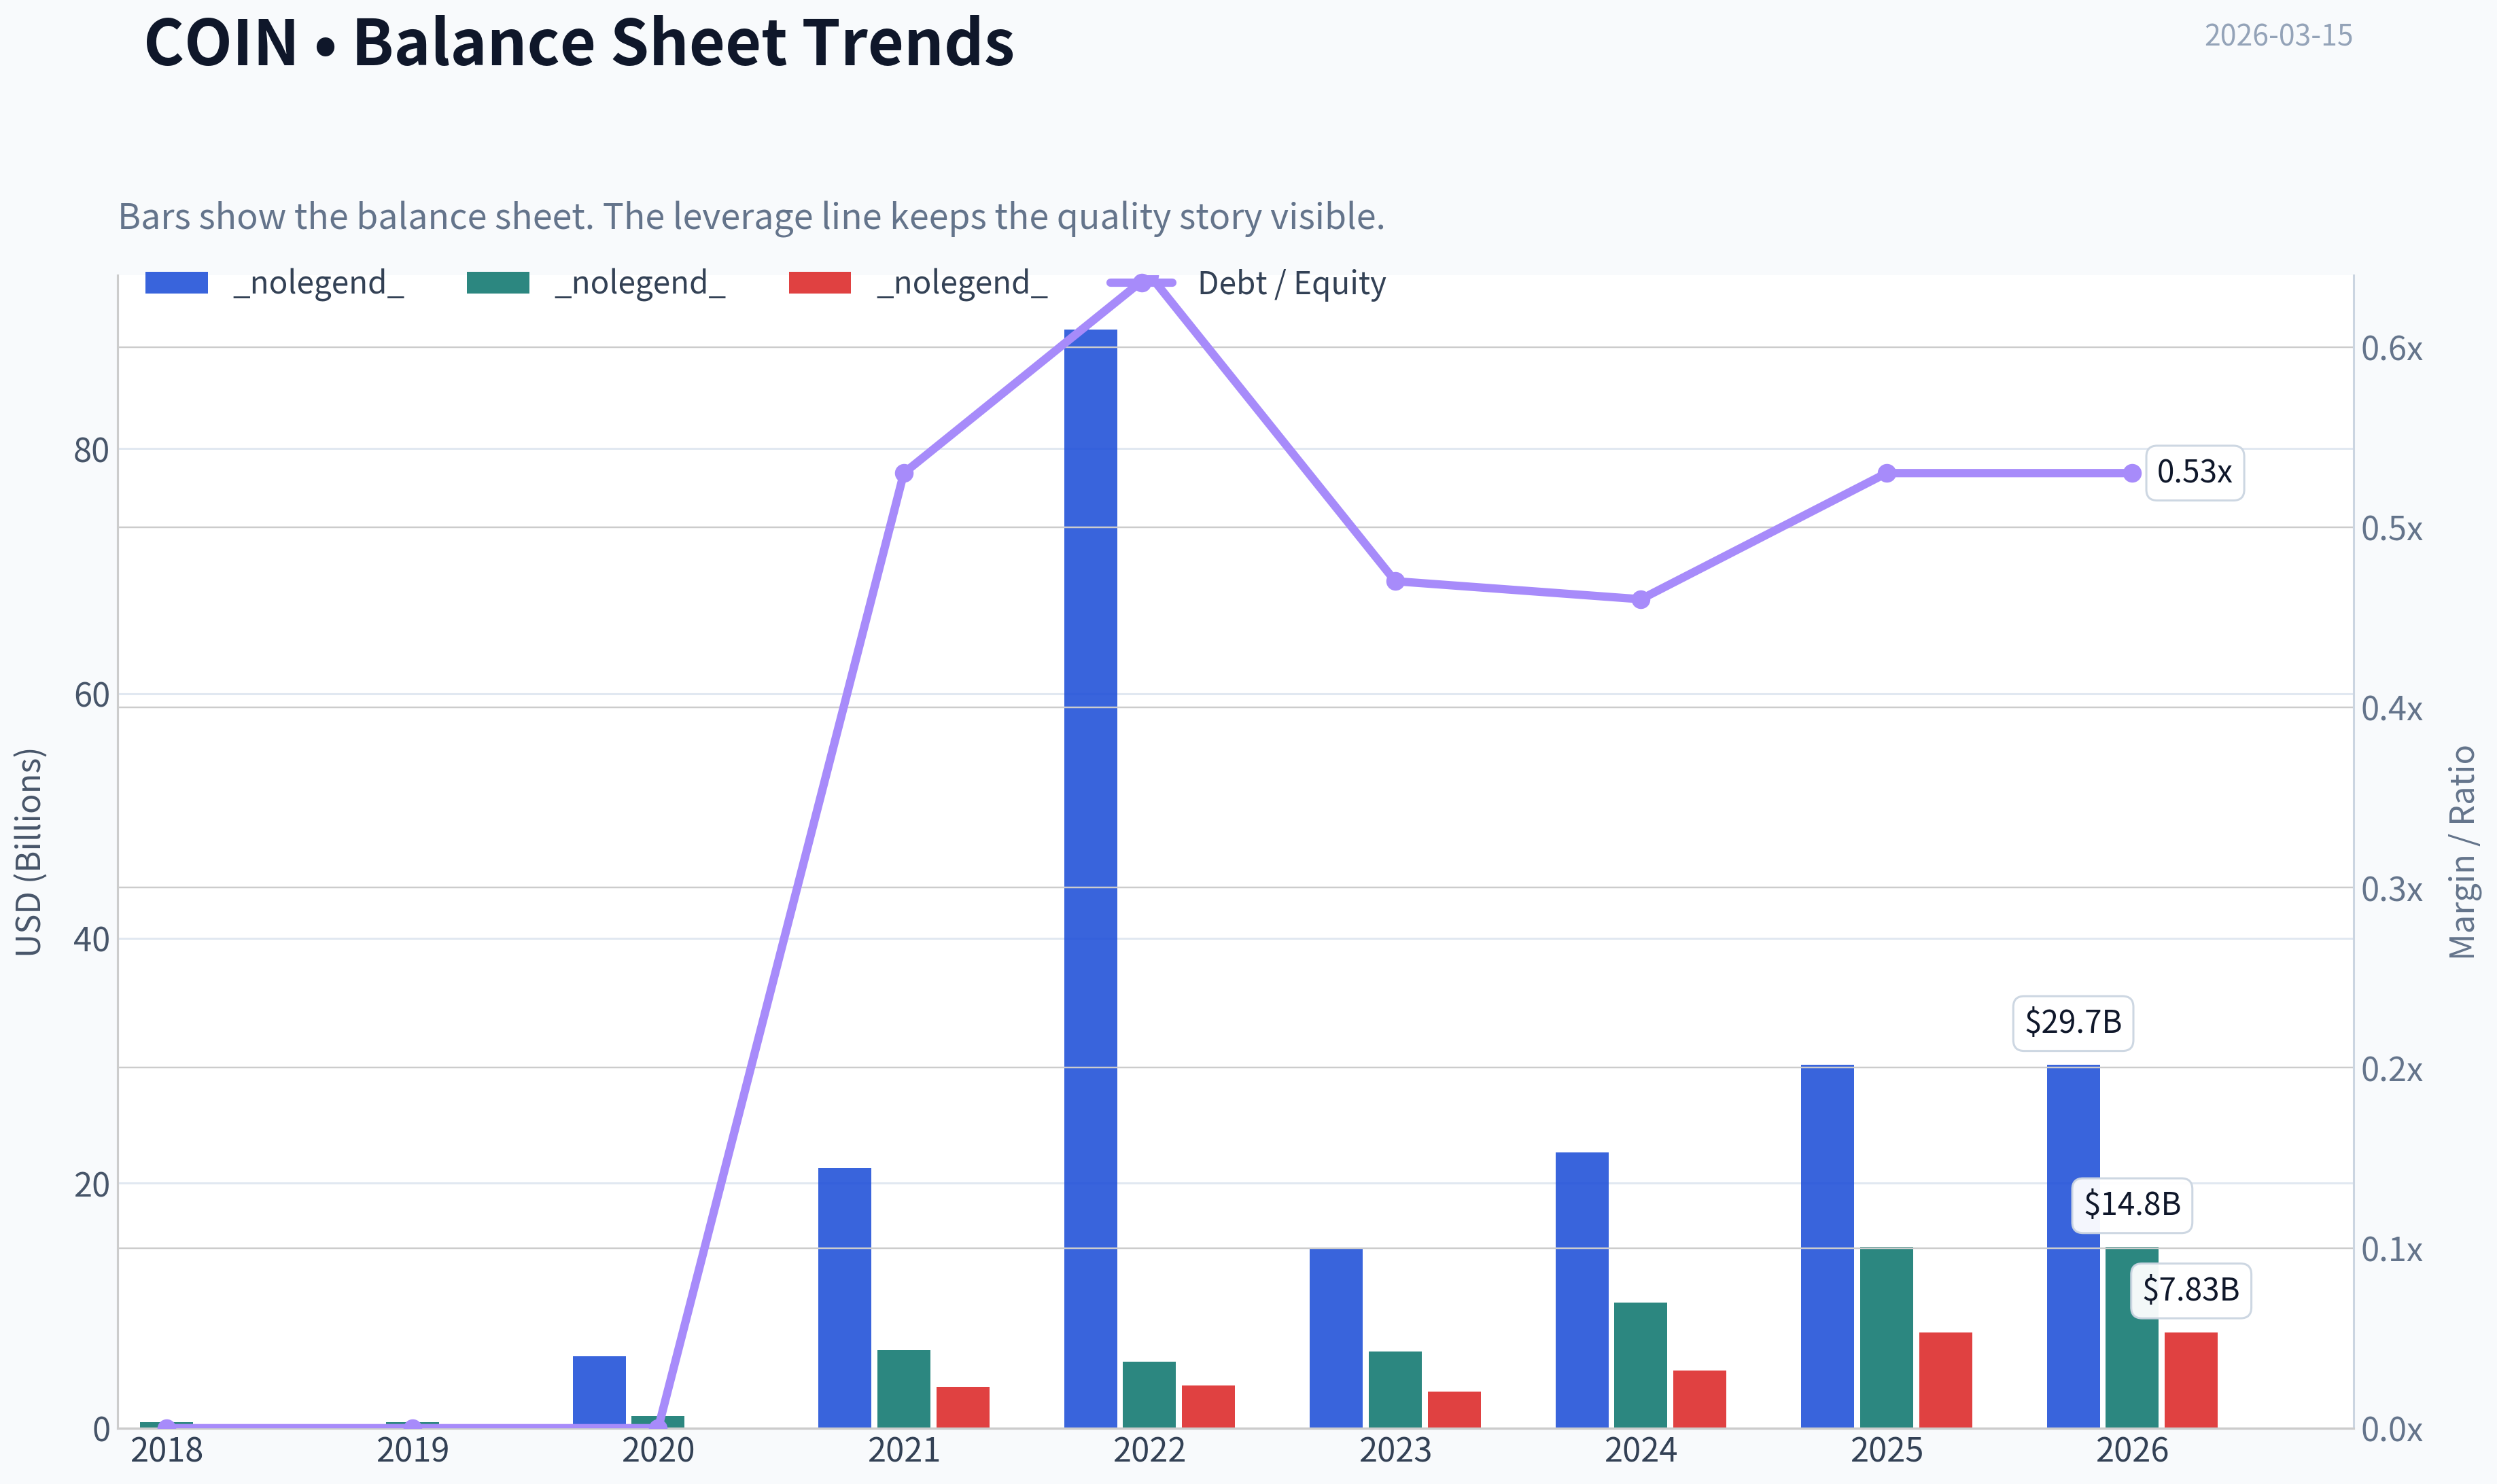Select the tall blue 2022 bar
This screenshot has width=2497, height=1484.
[1090, 878]
